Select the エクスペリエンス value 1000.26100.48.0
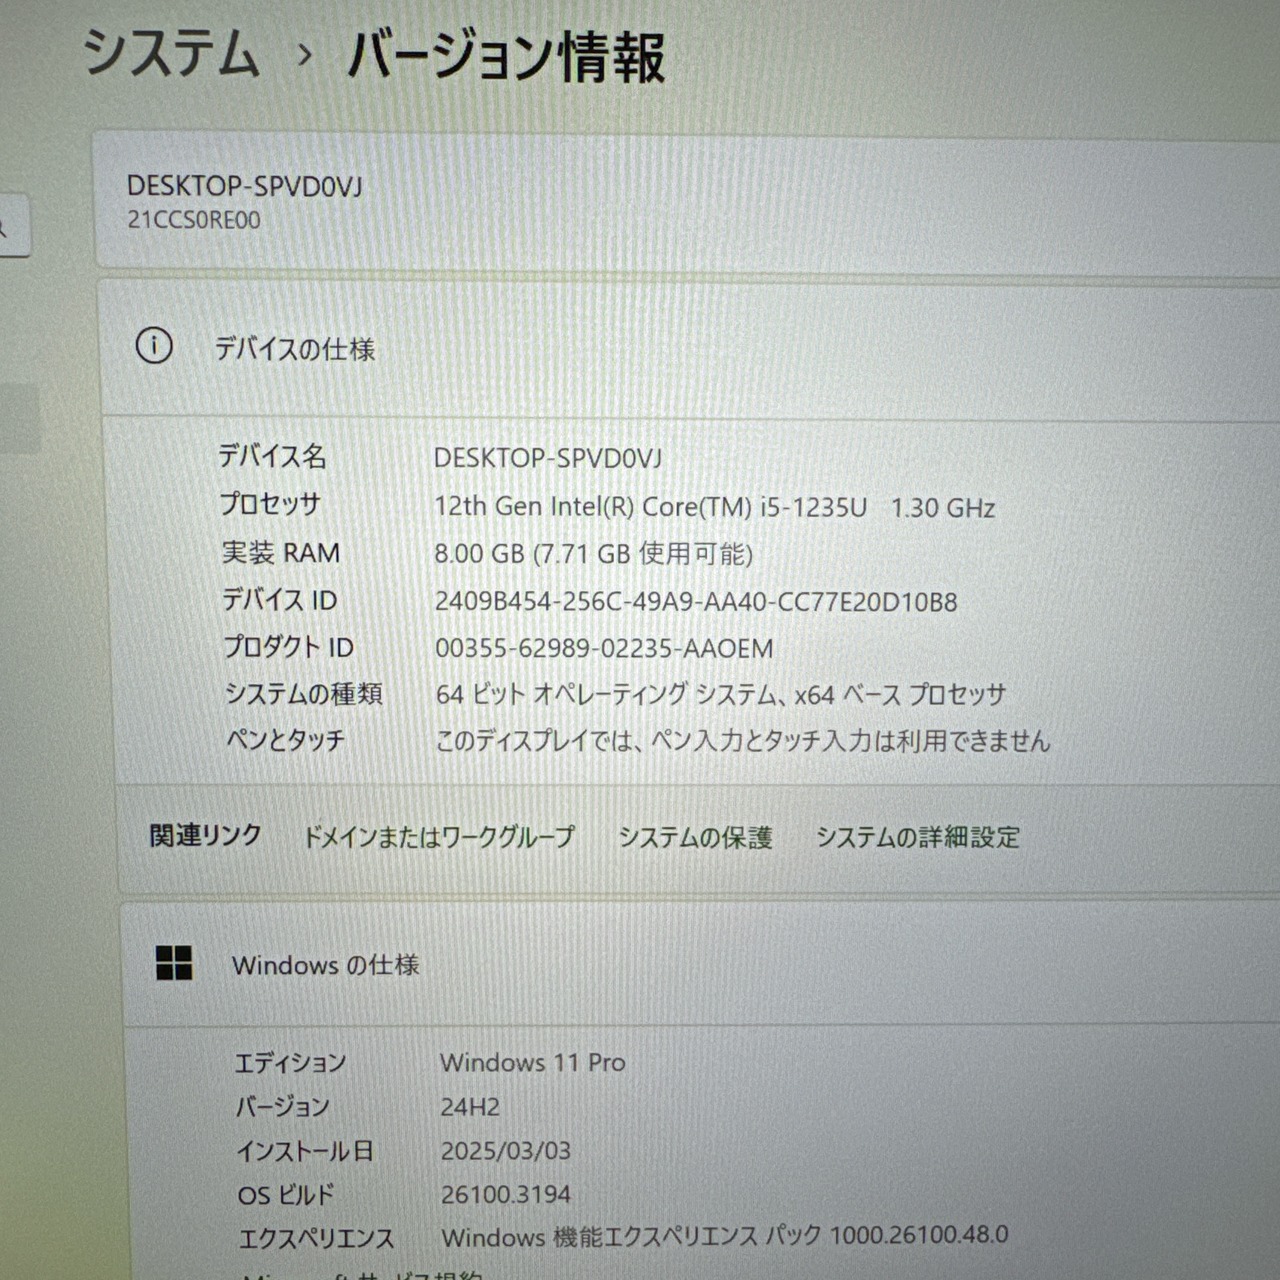Image resolution: width=1280 pixels, height=1280 pixels. tap(725, 1236)
